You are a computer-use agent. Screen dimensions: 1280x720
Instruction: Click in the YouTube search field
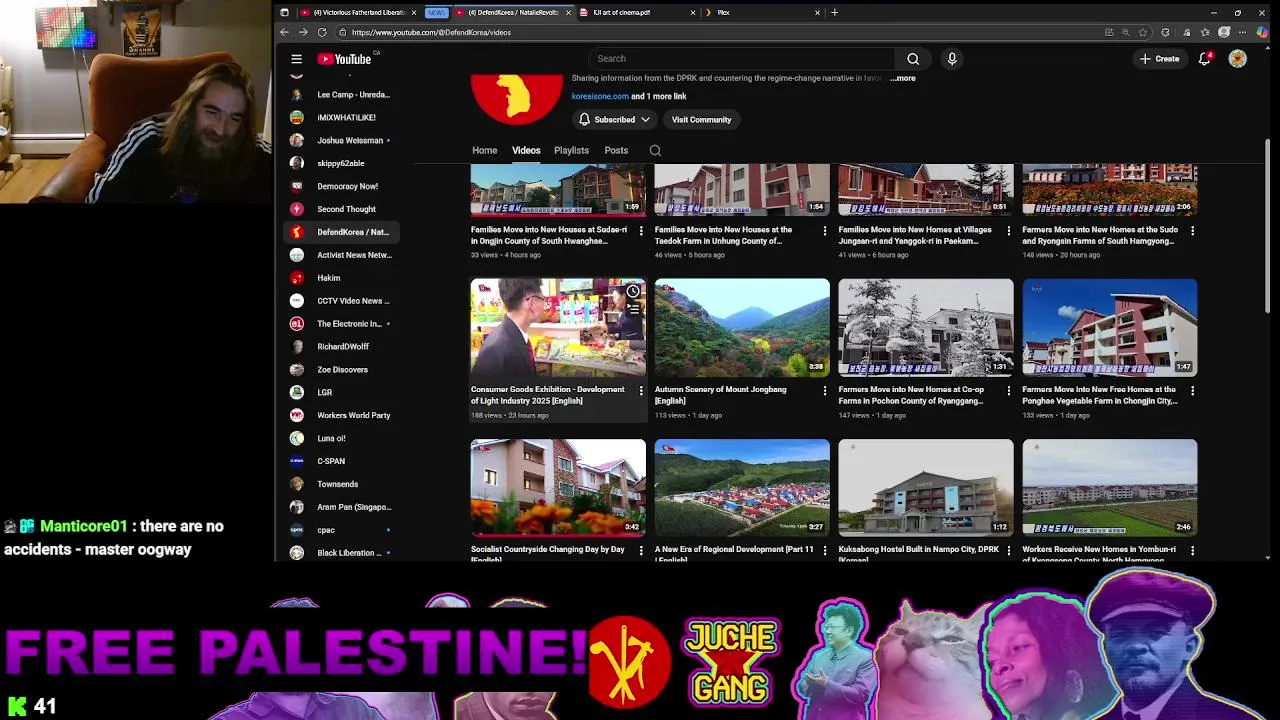(x=742, y=59)
